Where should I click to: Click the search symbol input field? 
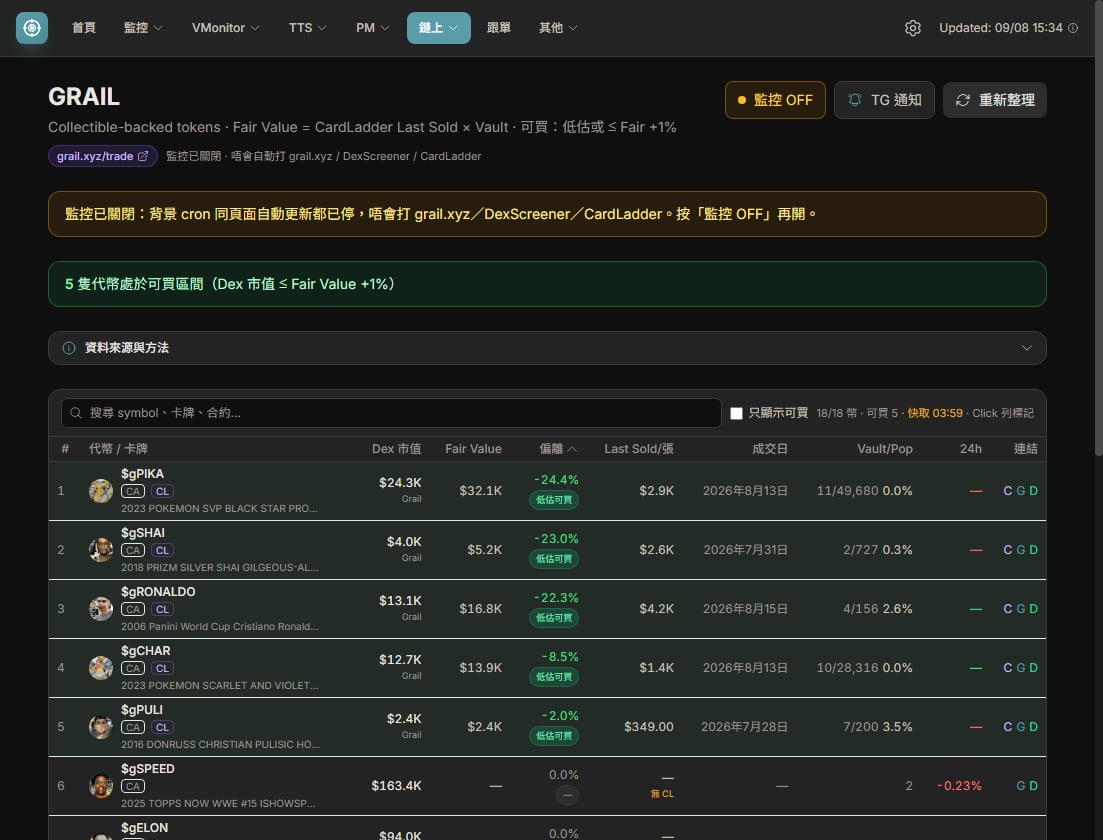(391, 413)
